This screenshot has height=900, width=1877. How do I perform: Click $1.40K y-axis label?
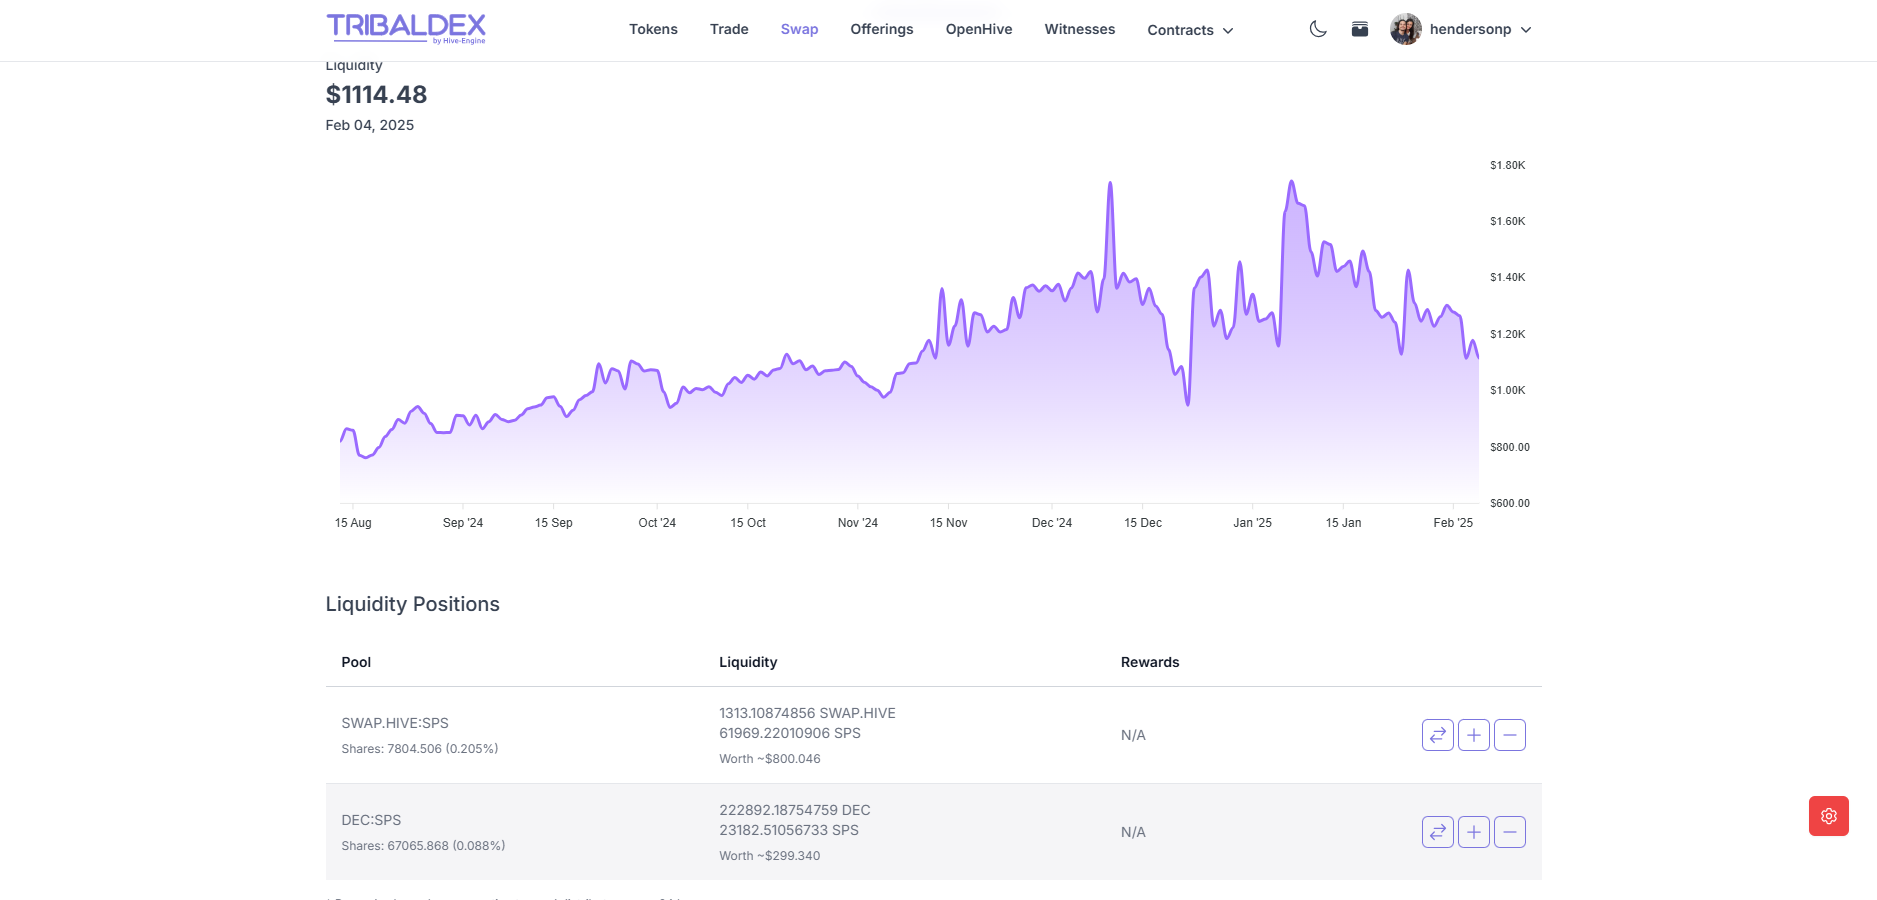coord(1507,277)
